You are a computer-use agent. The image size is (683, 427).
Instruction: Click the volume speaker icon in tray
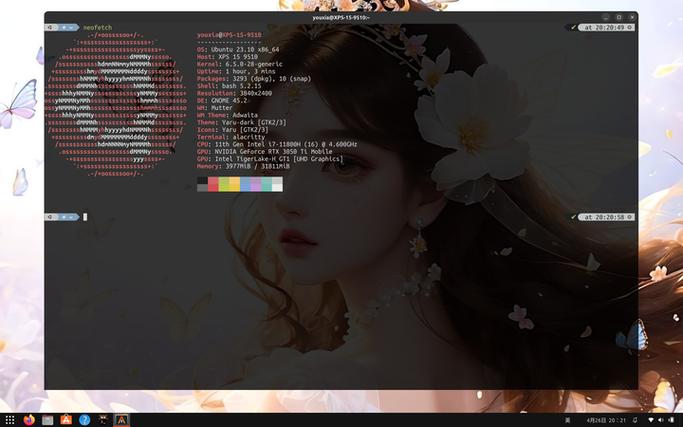(x=661, y=420)
